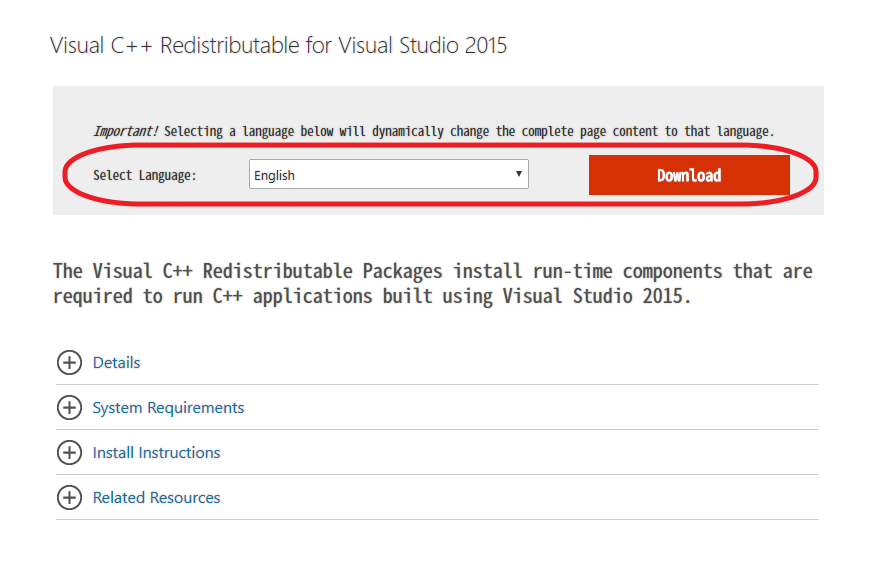Click the italic "Important!" word
The height and width of the screenshot is (564, 884).
coord(126,132)
